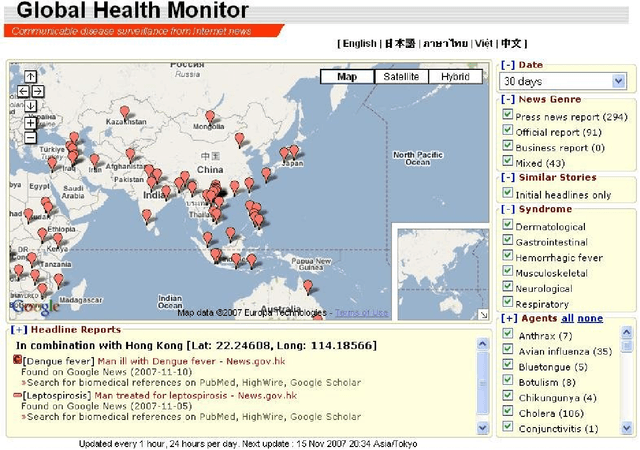Zoom out the map with minus icon

(x=30, y=138)
